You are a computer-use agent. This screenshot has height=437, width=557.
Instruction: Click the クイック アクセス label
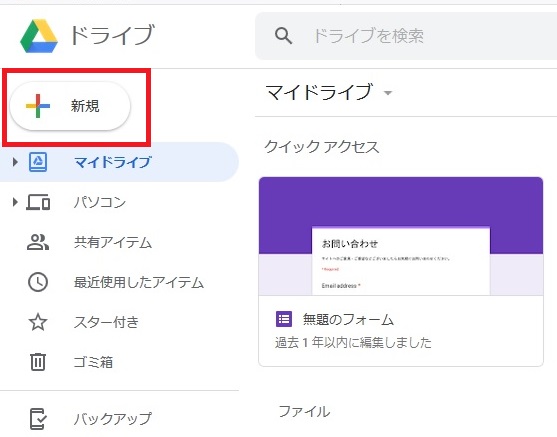322,147
